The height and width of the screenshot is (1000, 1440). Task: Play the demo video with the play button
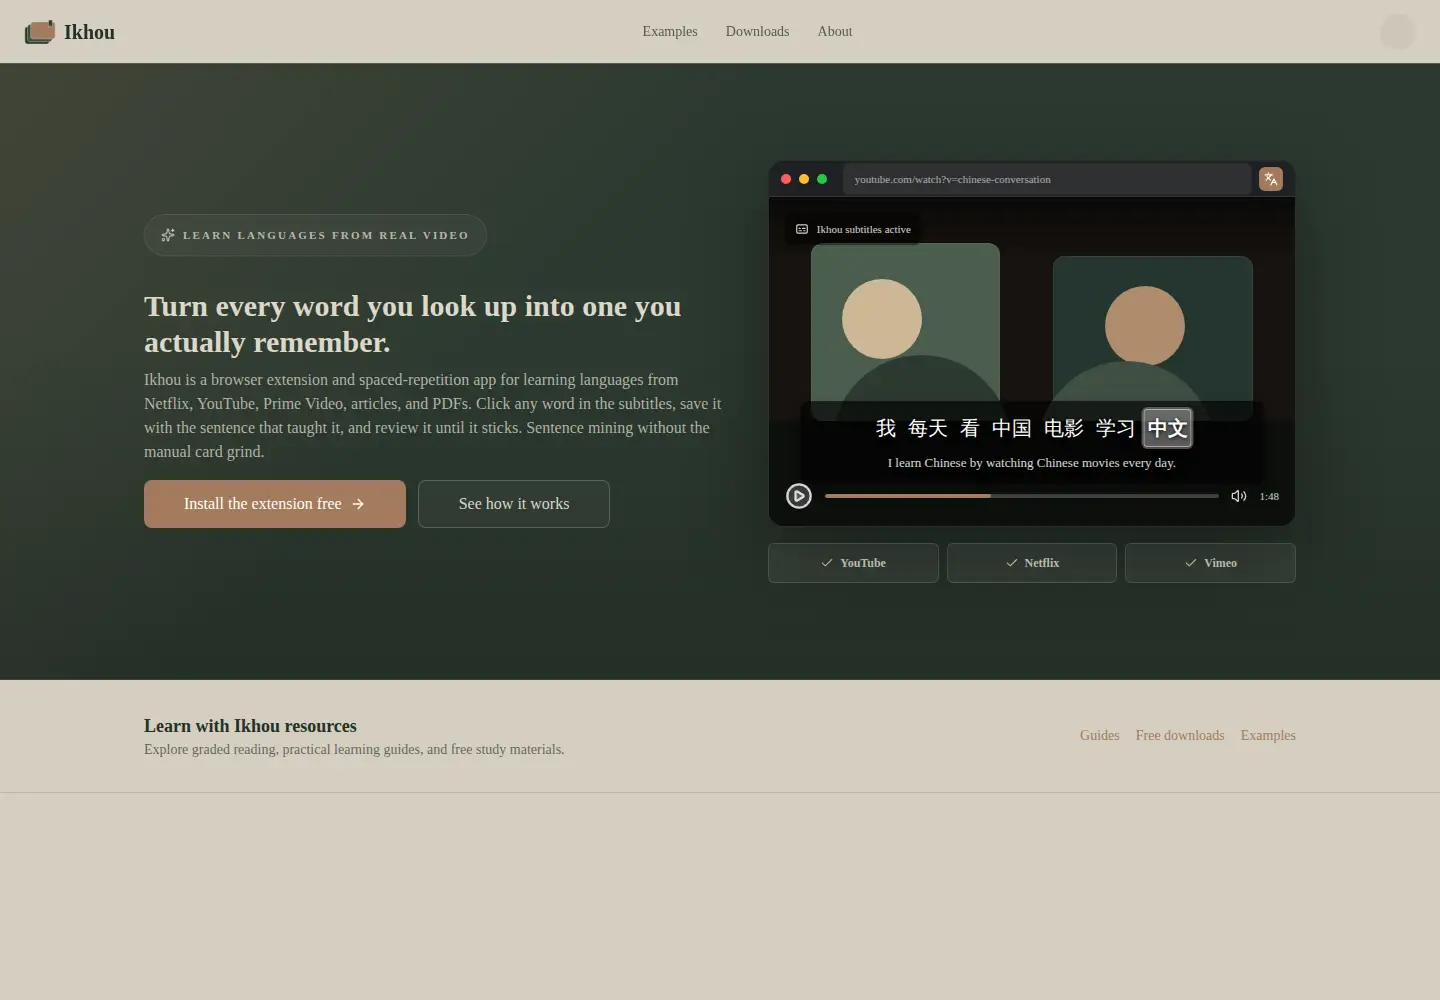pos(799,496)
